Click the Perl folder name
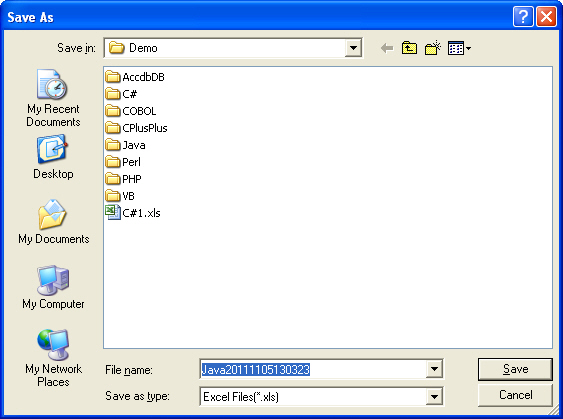The height and width of the screenshot is (419, 563). point(131,162)
